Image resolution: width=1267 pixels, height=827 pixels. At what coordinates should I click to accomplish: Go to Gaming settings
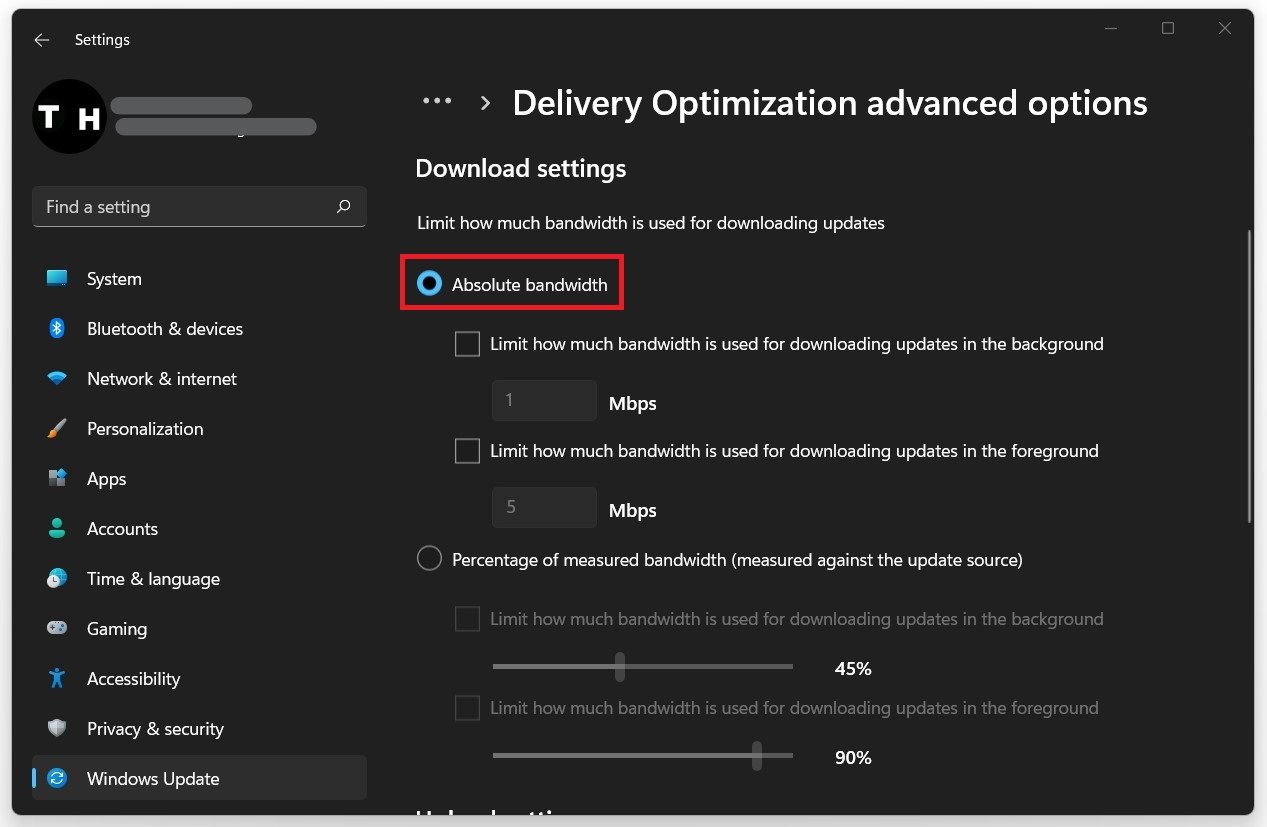pyautogui.click(x=200, y=629)
